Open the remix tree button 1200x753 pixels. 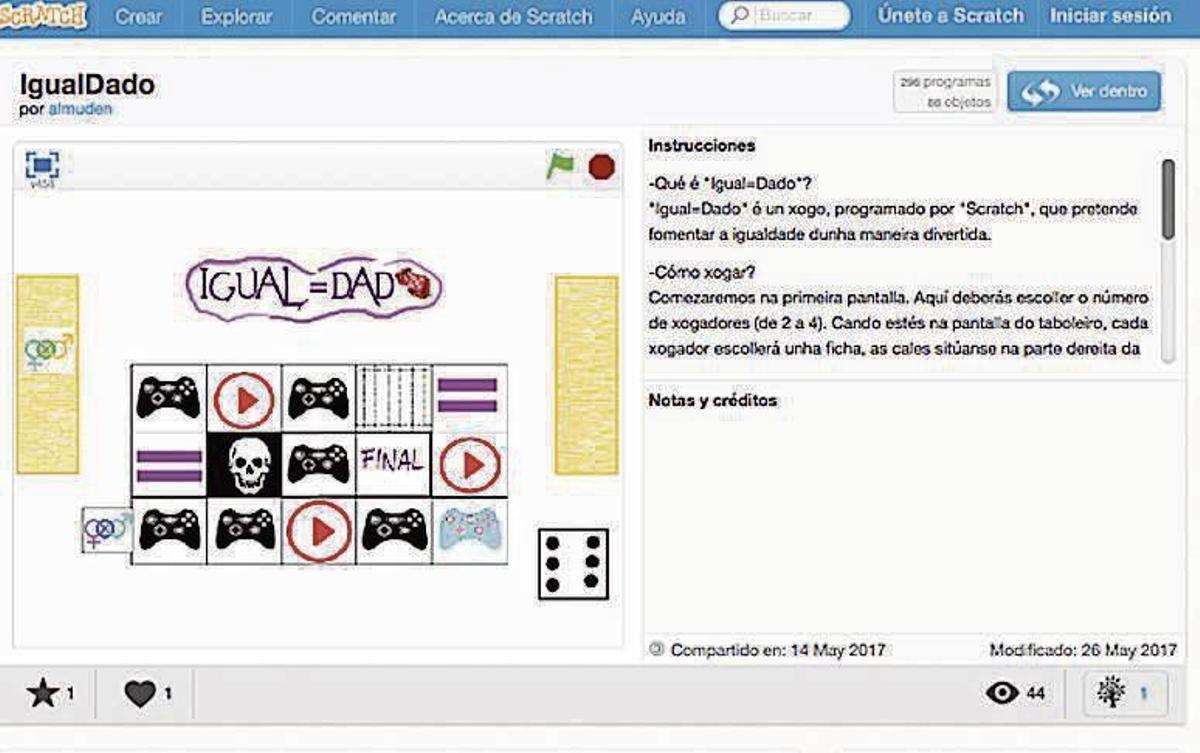pyautogui.click(x=1126, y=693)
